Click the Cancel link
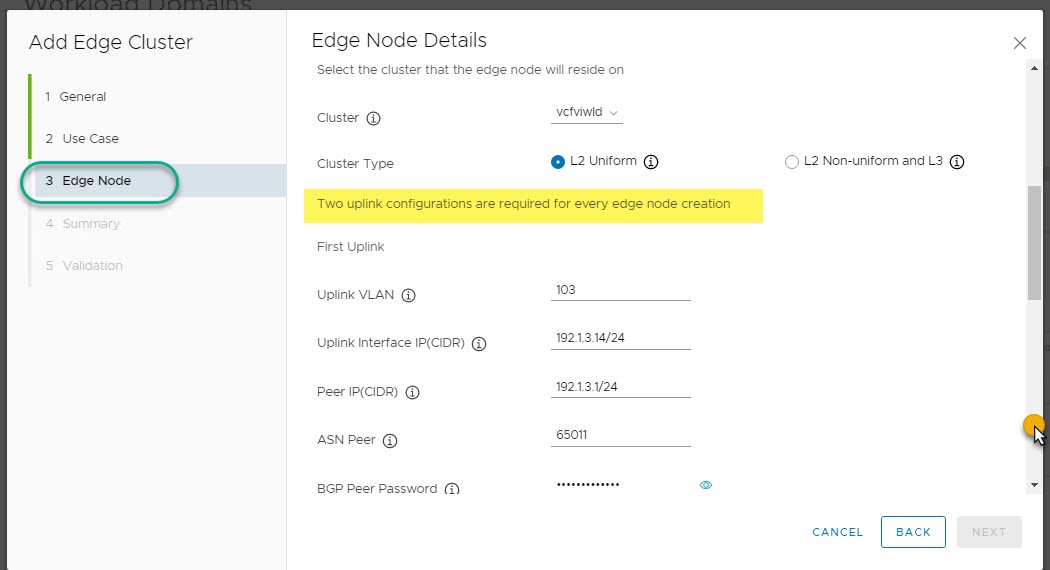This screenshot has width=1050, height=570. [x=837, y=532]
